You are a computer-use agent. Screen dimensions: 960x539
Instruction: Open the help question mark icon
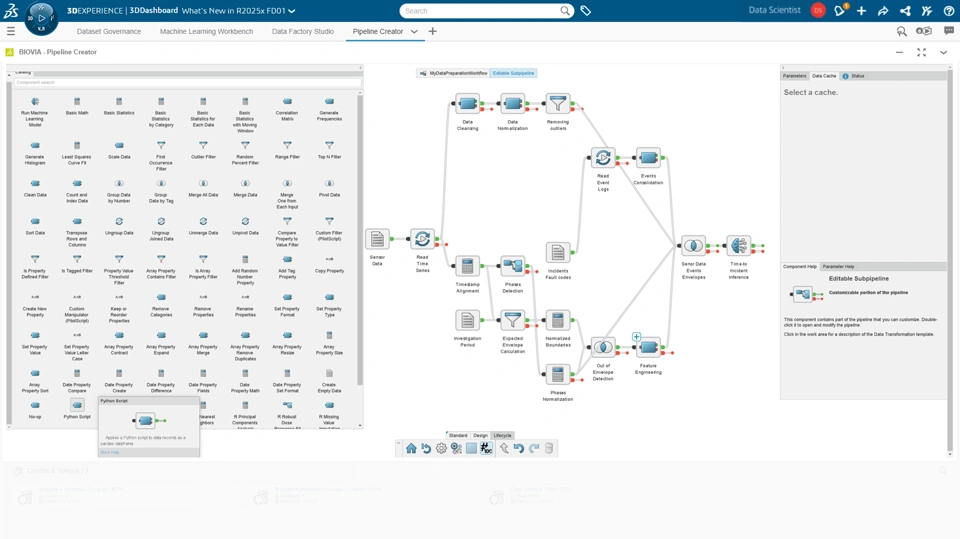pos(949,10)
